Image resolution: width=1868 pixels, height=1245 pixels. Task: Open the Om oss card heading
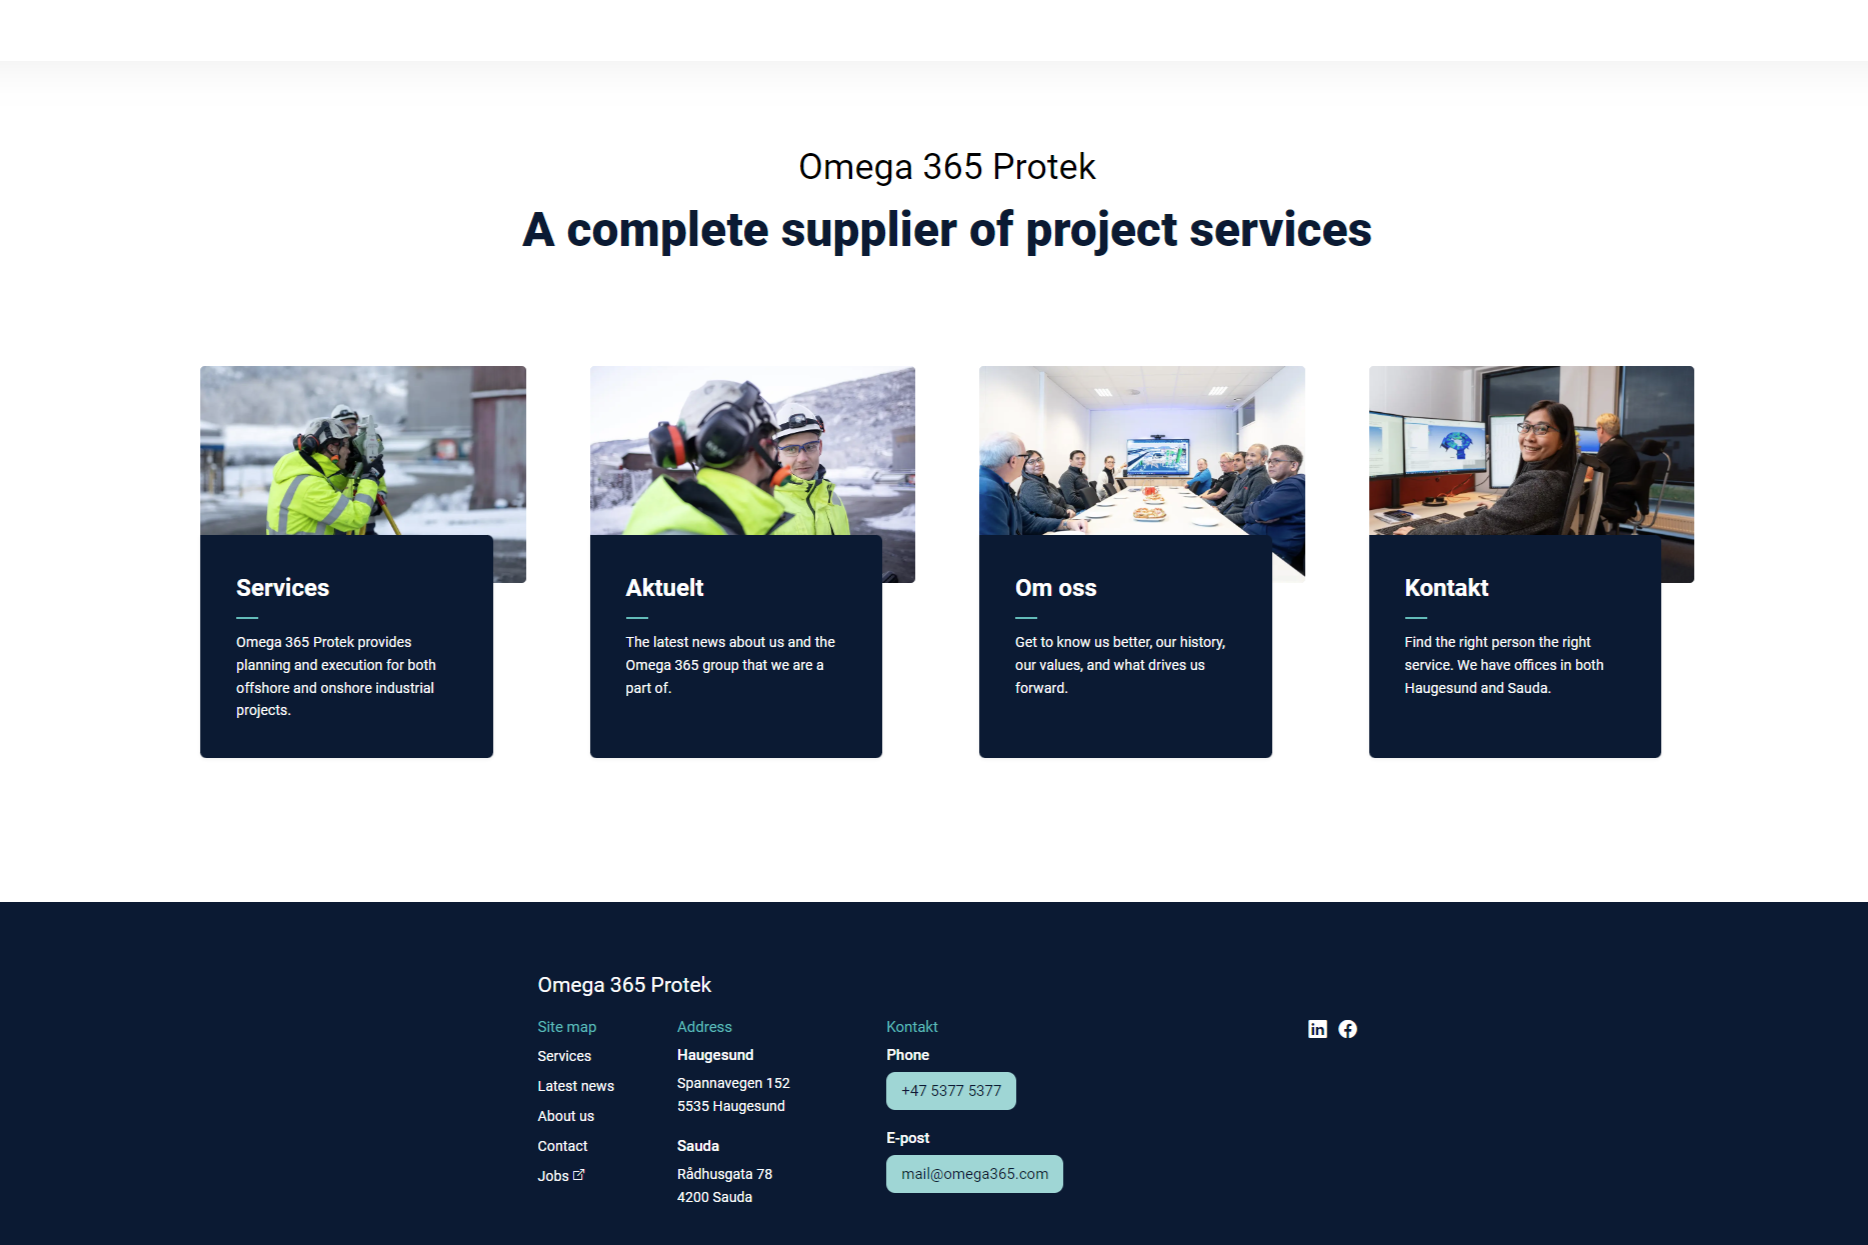pyautogui.click(x=1055, y=588)
